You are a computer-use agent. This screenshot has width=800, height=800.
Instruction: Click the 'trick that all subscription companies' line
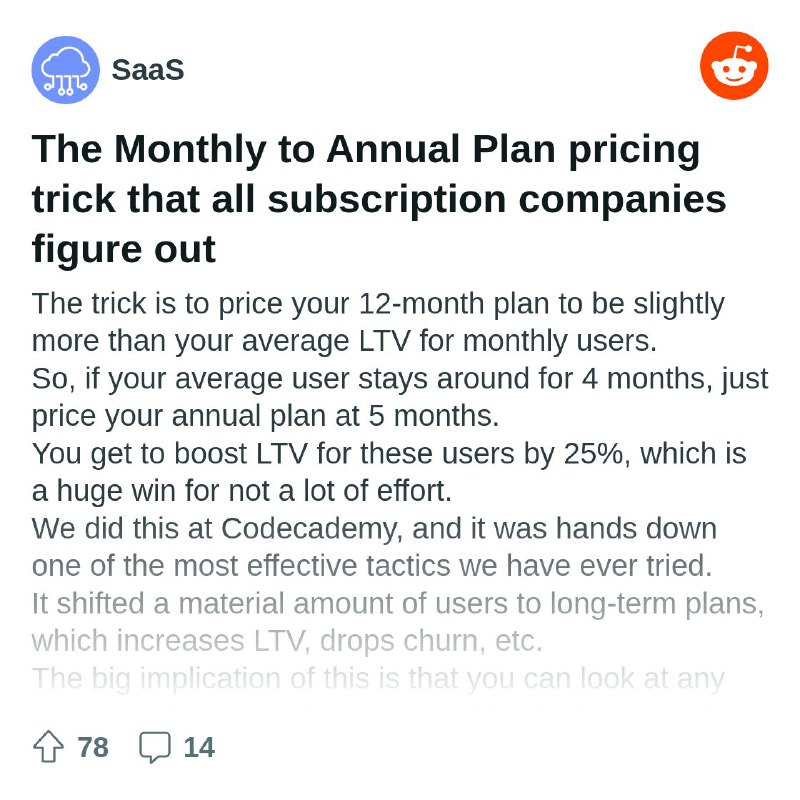click(379, 198)
